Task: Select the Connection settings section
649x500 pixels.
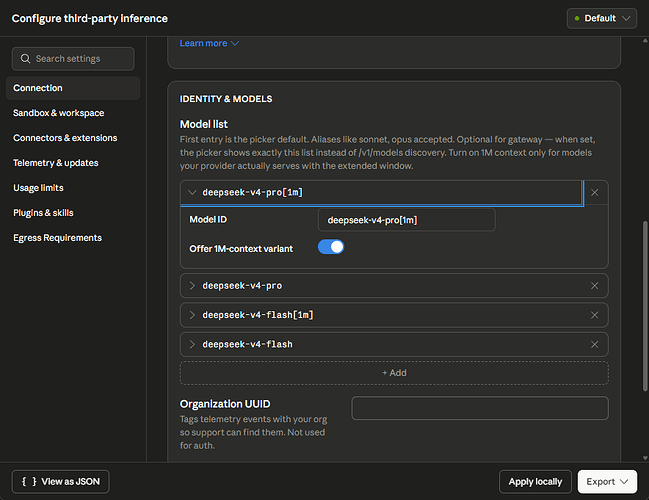Action: point(73,88)
